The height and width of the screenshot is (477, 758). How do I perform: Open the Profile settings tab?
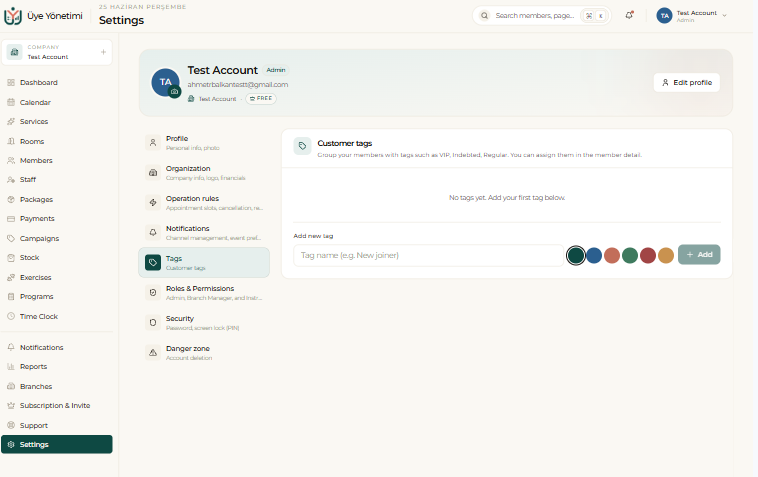click(x=204, y=143)
